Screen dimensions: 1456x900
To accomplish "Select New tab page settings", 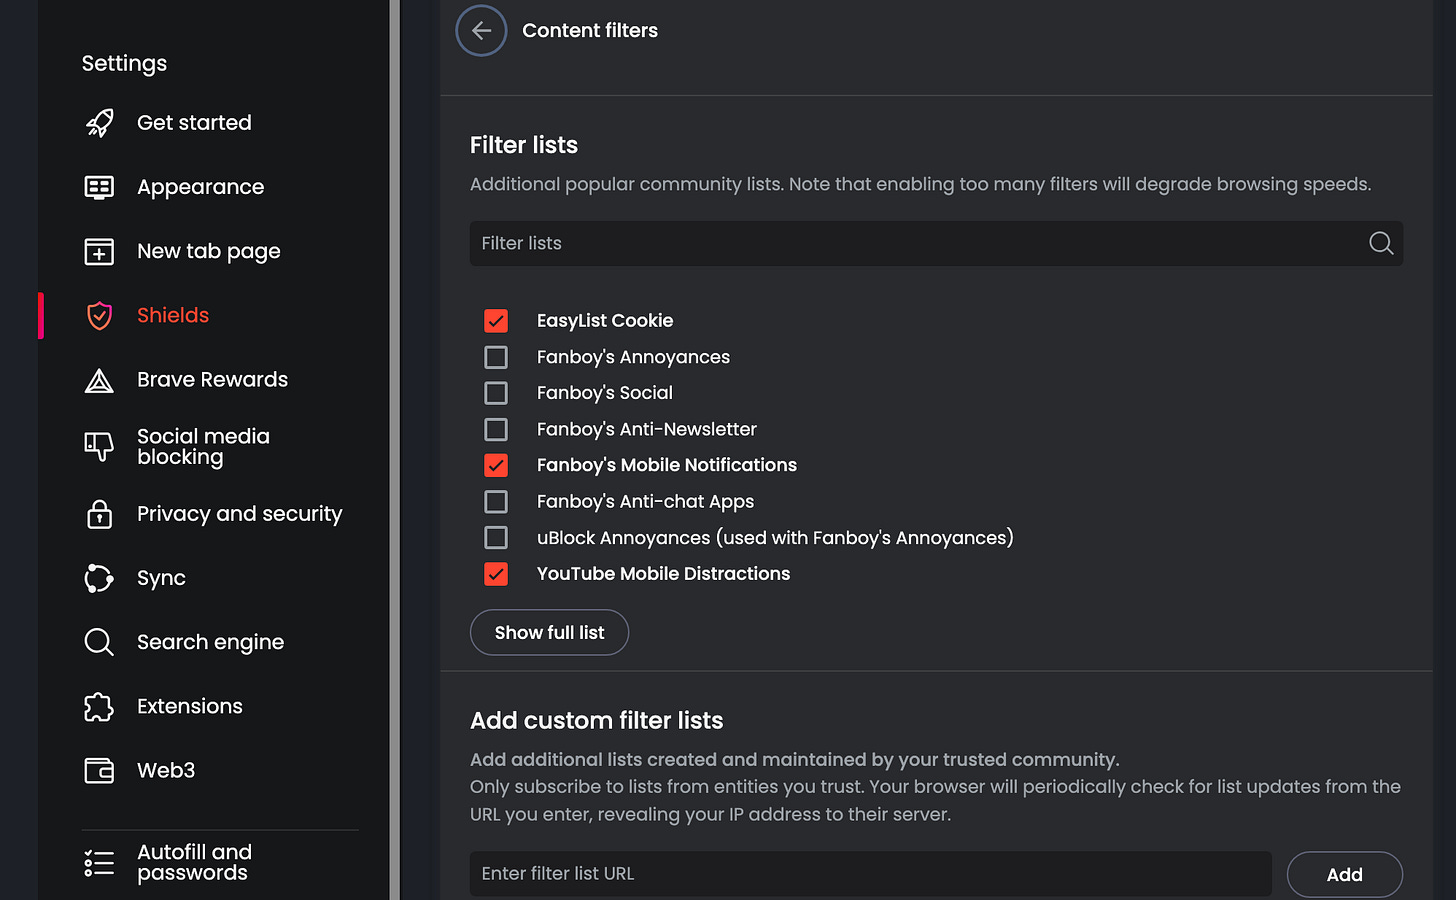I will pyautogui.click(x=208, y=251).
